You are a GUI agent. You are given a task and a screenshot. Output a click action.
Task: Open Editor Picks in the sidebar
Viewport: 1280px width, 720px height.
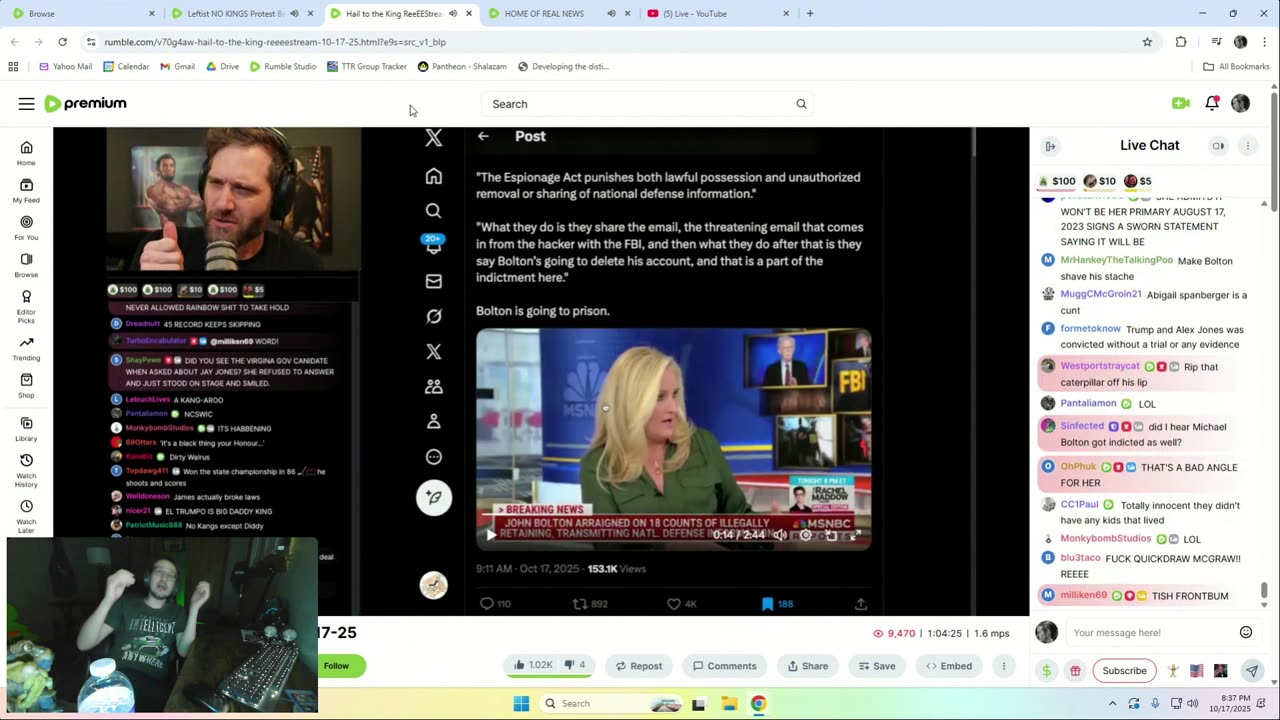(26, 305)
